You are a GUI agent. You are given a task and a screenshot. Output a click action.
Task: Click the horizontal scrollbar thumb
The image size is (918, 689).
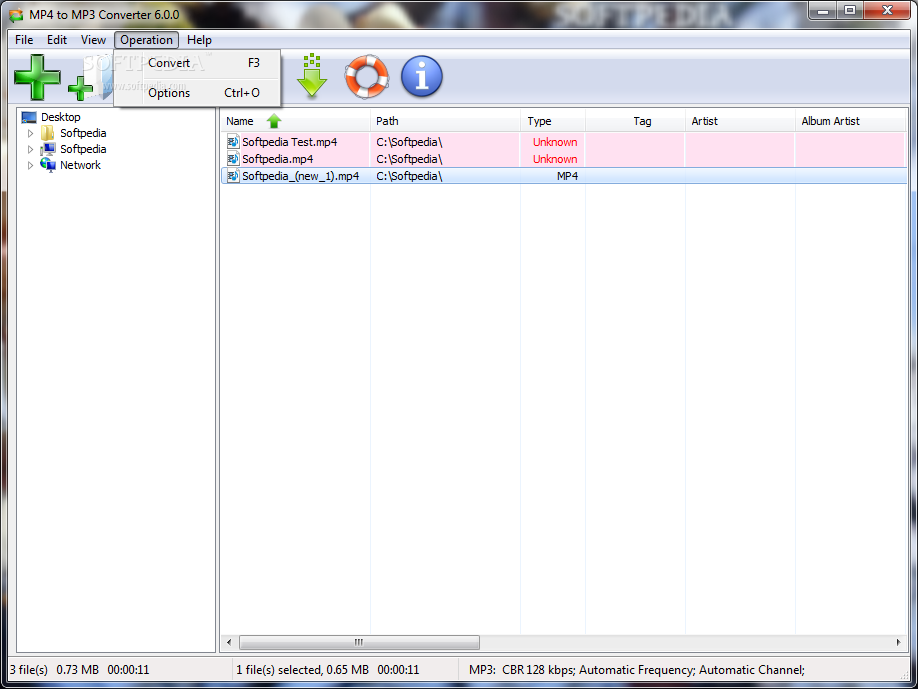(359, 642)
